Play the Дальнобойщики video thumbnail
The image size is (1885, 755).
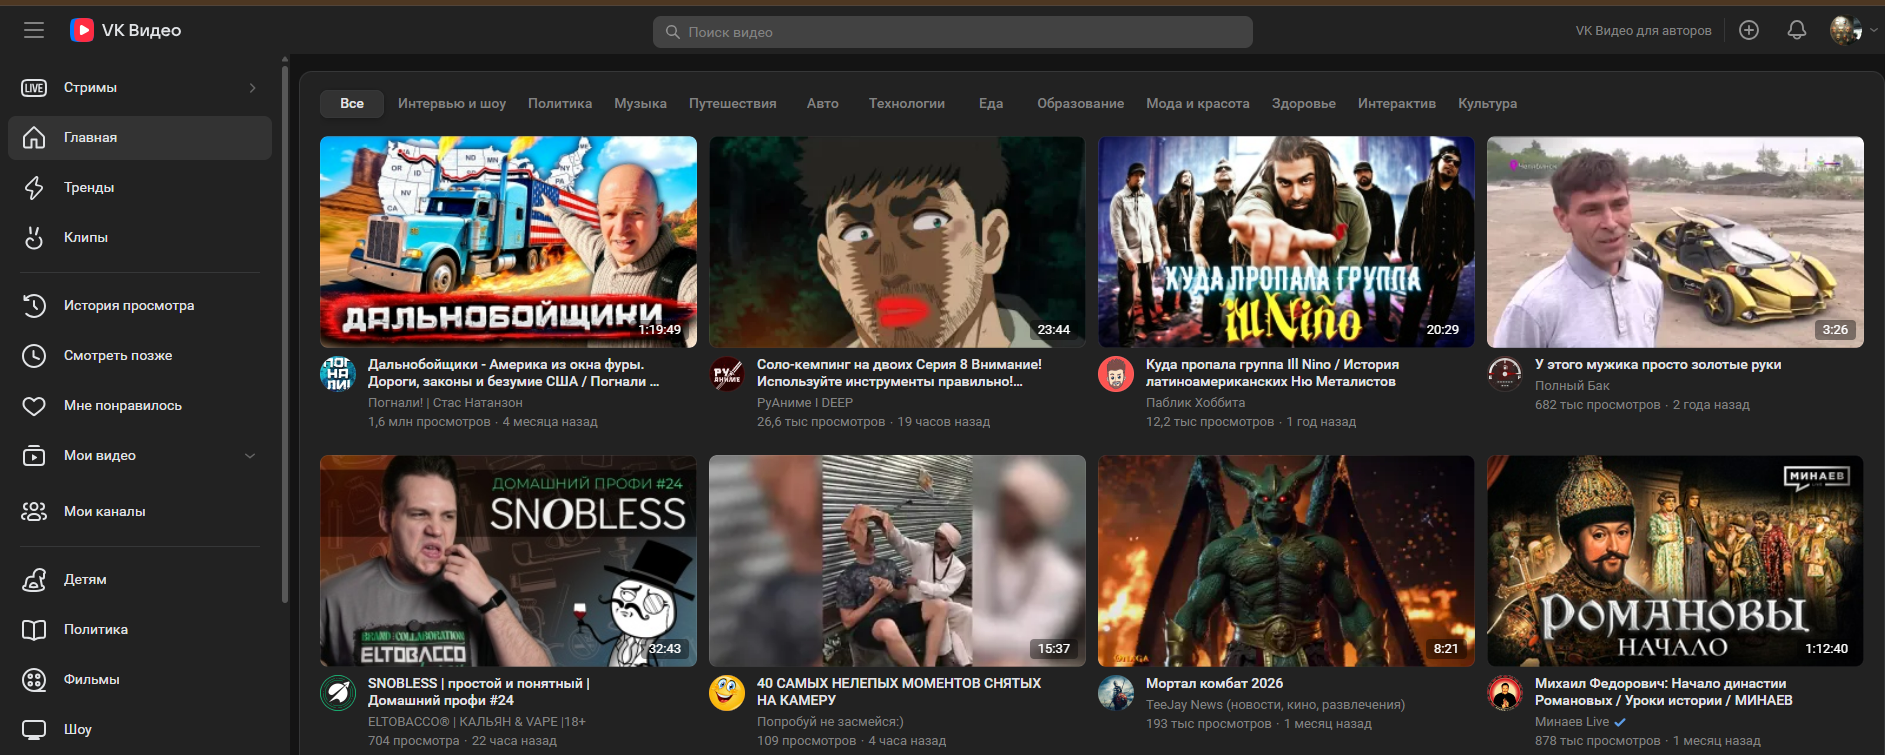508,242
